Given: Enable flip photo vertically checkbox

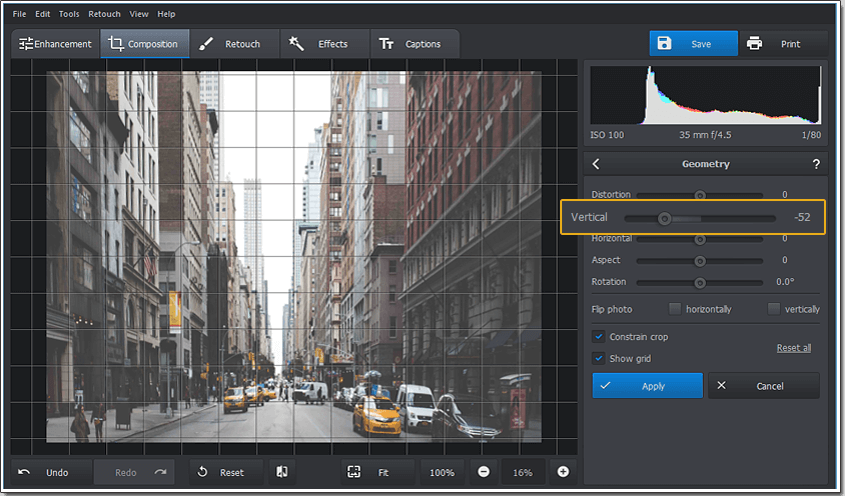Looking at the screenshot, I should (x=773, y=308).
